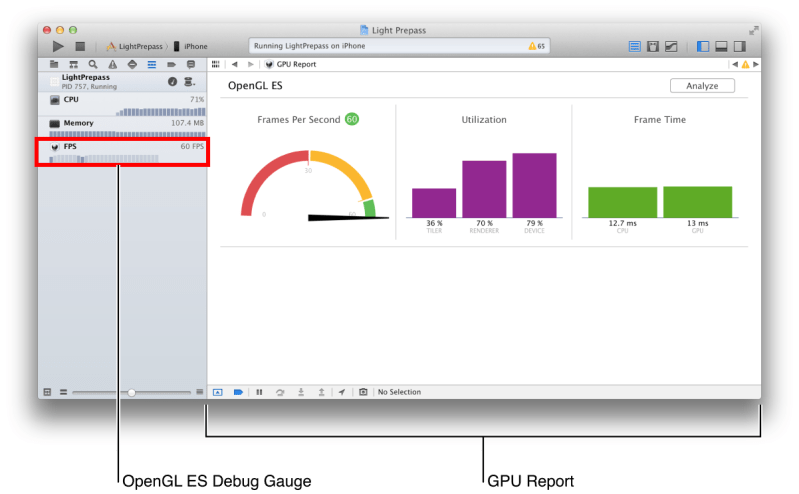Image resolution: width=799 pixels, height=494 pixels.
Task: Click No Selection in debug bar
Action: [399, 392]
